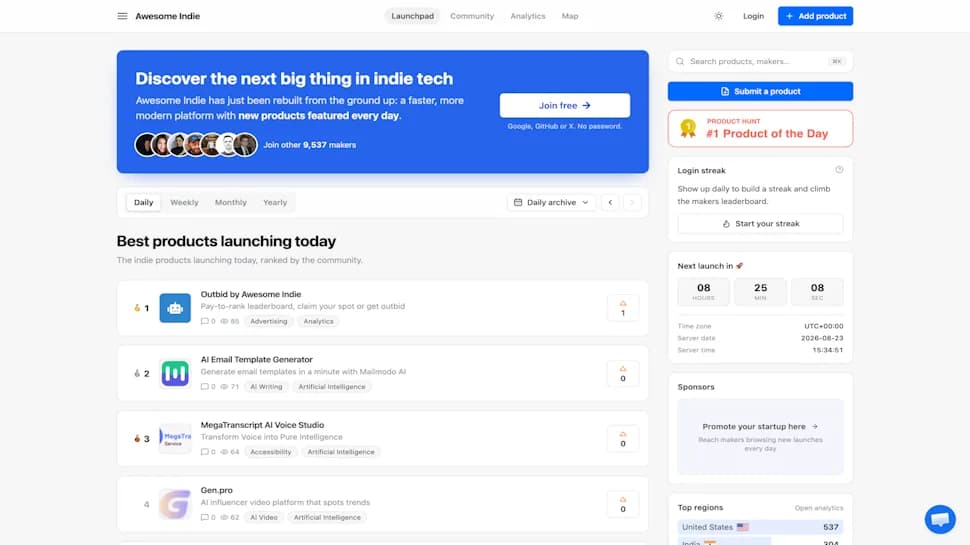Image resolution: width=970 pixels, height=545 pixels.
Task: Upvote Outbid by Awesome Indie
Action: point(623,308)
